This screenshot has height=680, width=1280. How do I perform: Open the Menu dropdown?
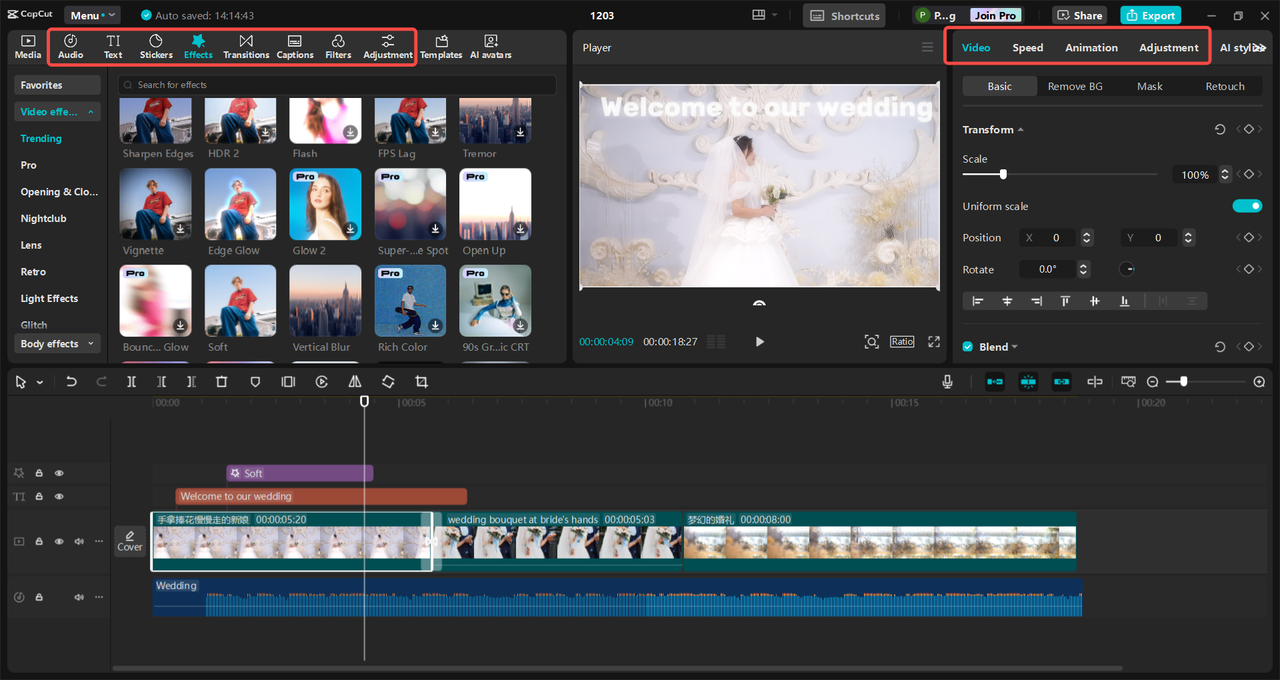click(92, 16)
